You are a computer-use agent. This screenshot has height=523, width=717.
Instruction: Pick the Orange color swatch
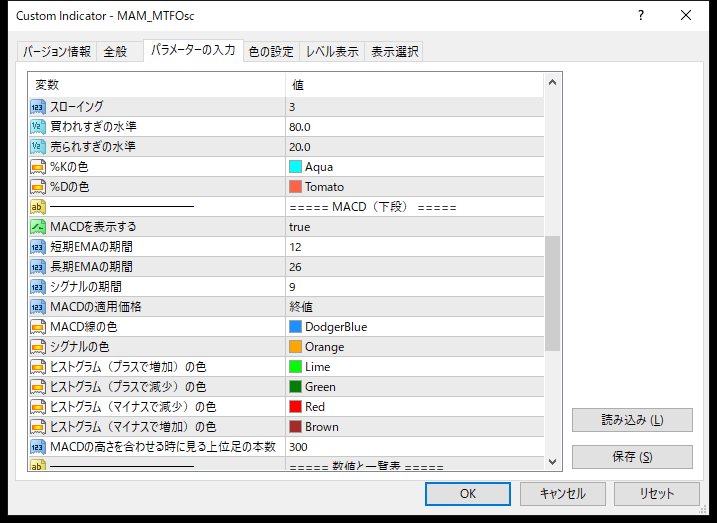295,347
